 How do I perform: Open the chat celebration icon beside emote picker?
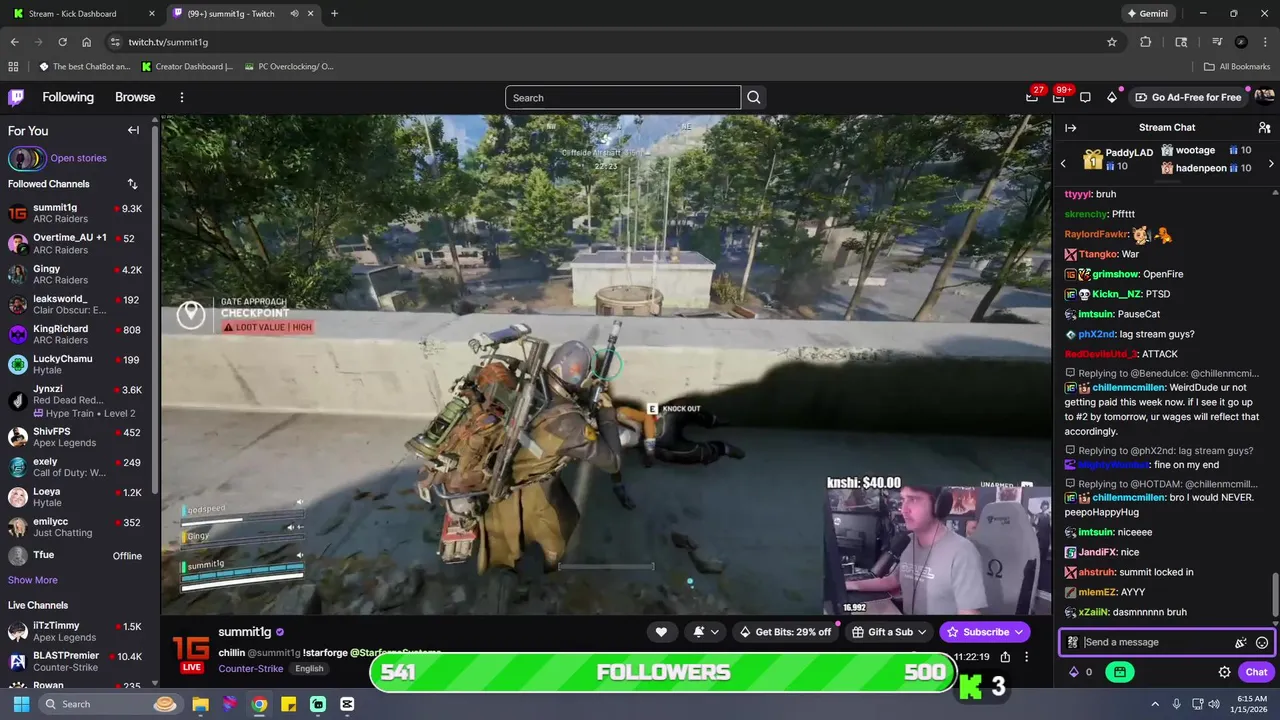pyautogui.click(x=1241, y=642)
